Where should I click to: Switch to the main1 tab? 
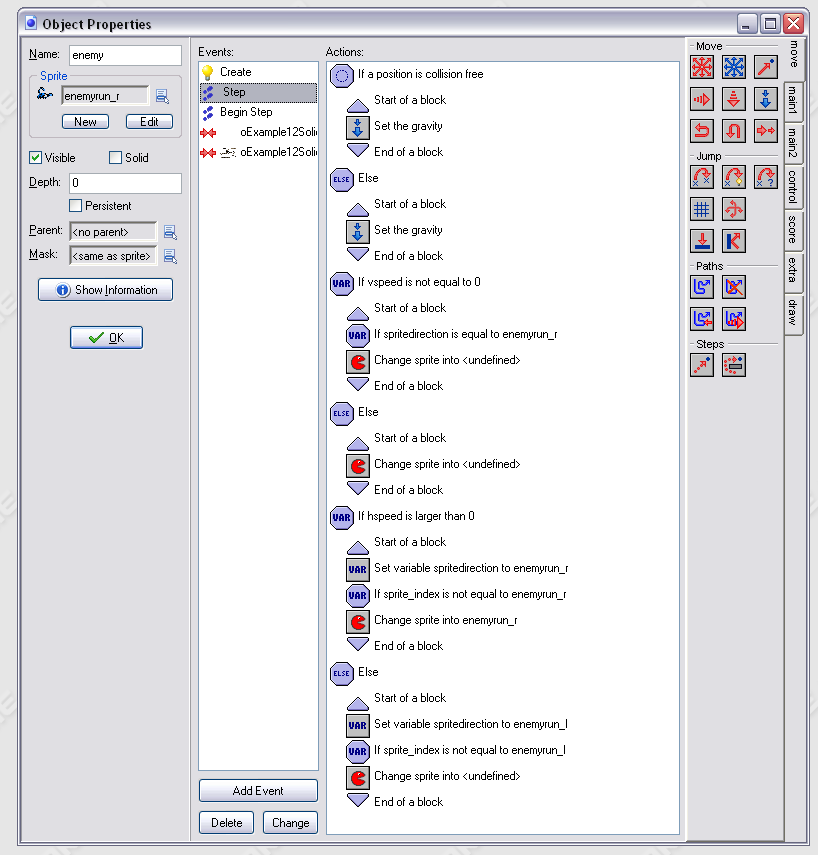point(793,100)
